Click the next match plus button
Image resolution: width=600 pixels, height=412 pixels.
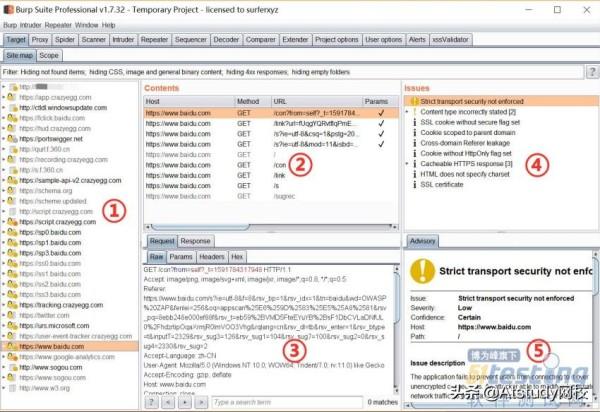pyautogui.click(x=185, y=402)
